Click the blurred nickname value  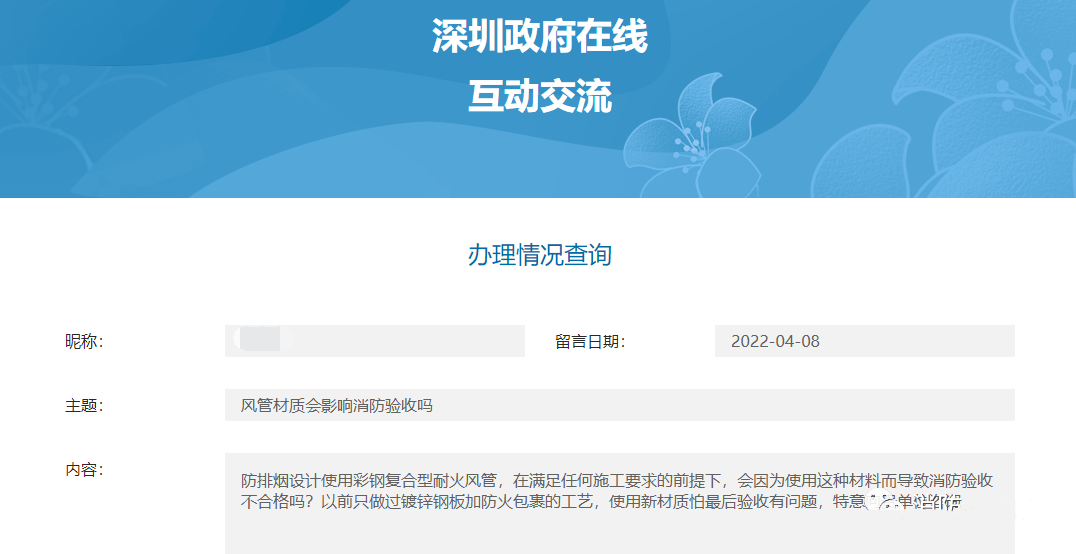[257, 340]
